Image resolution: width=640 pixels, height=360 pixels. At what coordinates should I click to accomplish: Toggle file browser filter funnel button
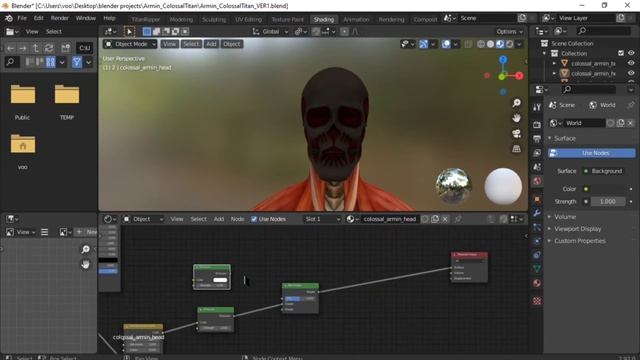[77, 62]
